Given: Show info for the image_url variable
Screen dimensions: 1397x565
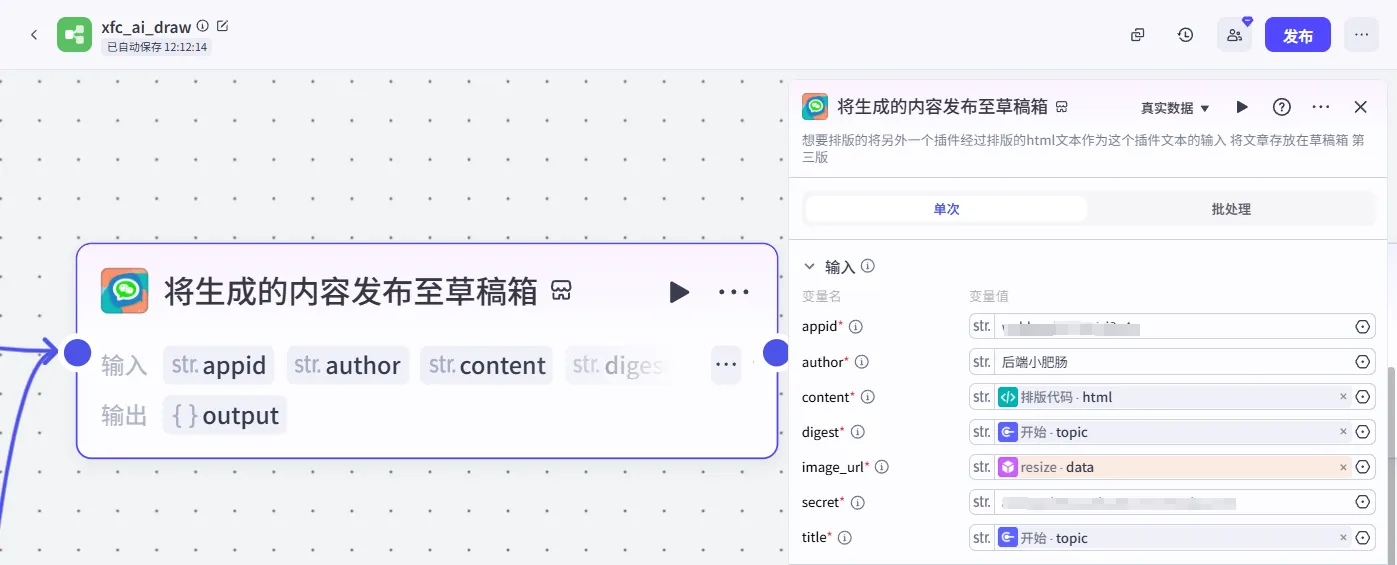Looking at the screenshot, I should 882,467.
